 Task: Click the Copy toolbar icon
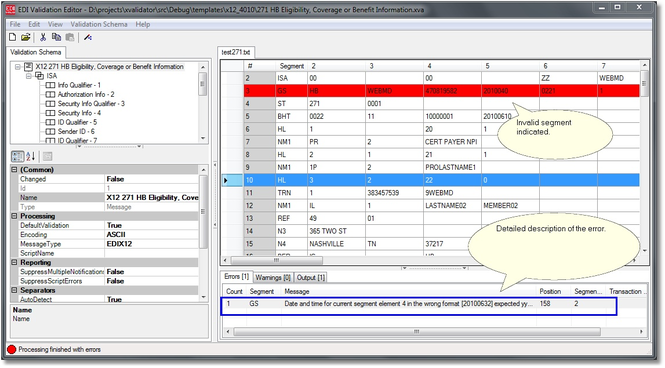click(56, 37)
